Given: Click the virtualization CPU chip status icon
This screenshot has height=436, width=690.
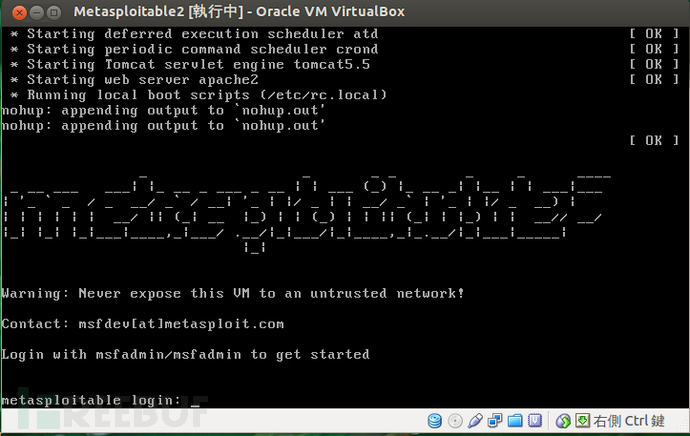Looking at the screenshot, I should (535, 421).
